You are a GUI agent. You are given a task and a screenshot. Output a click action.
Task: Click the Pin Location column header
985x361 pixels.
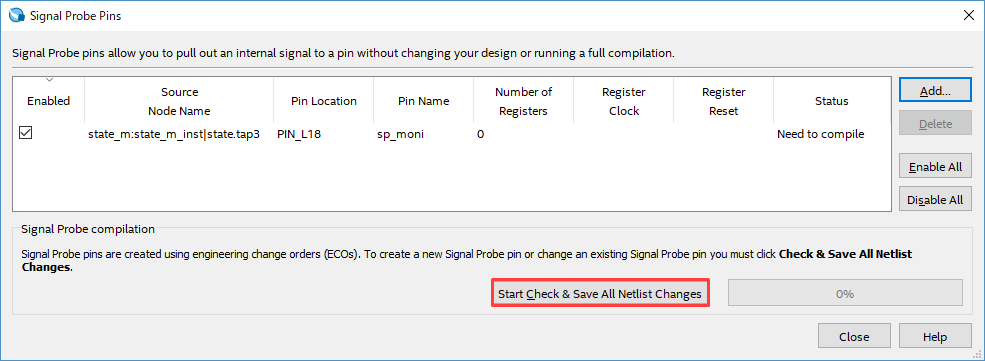click(x=324, y=101)
